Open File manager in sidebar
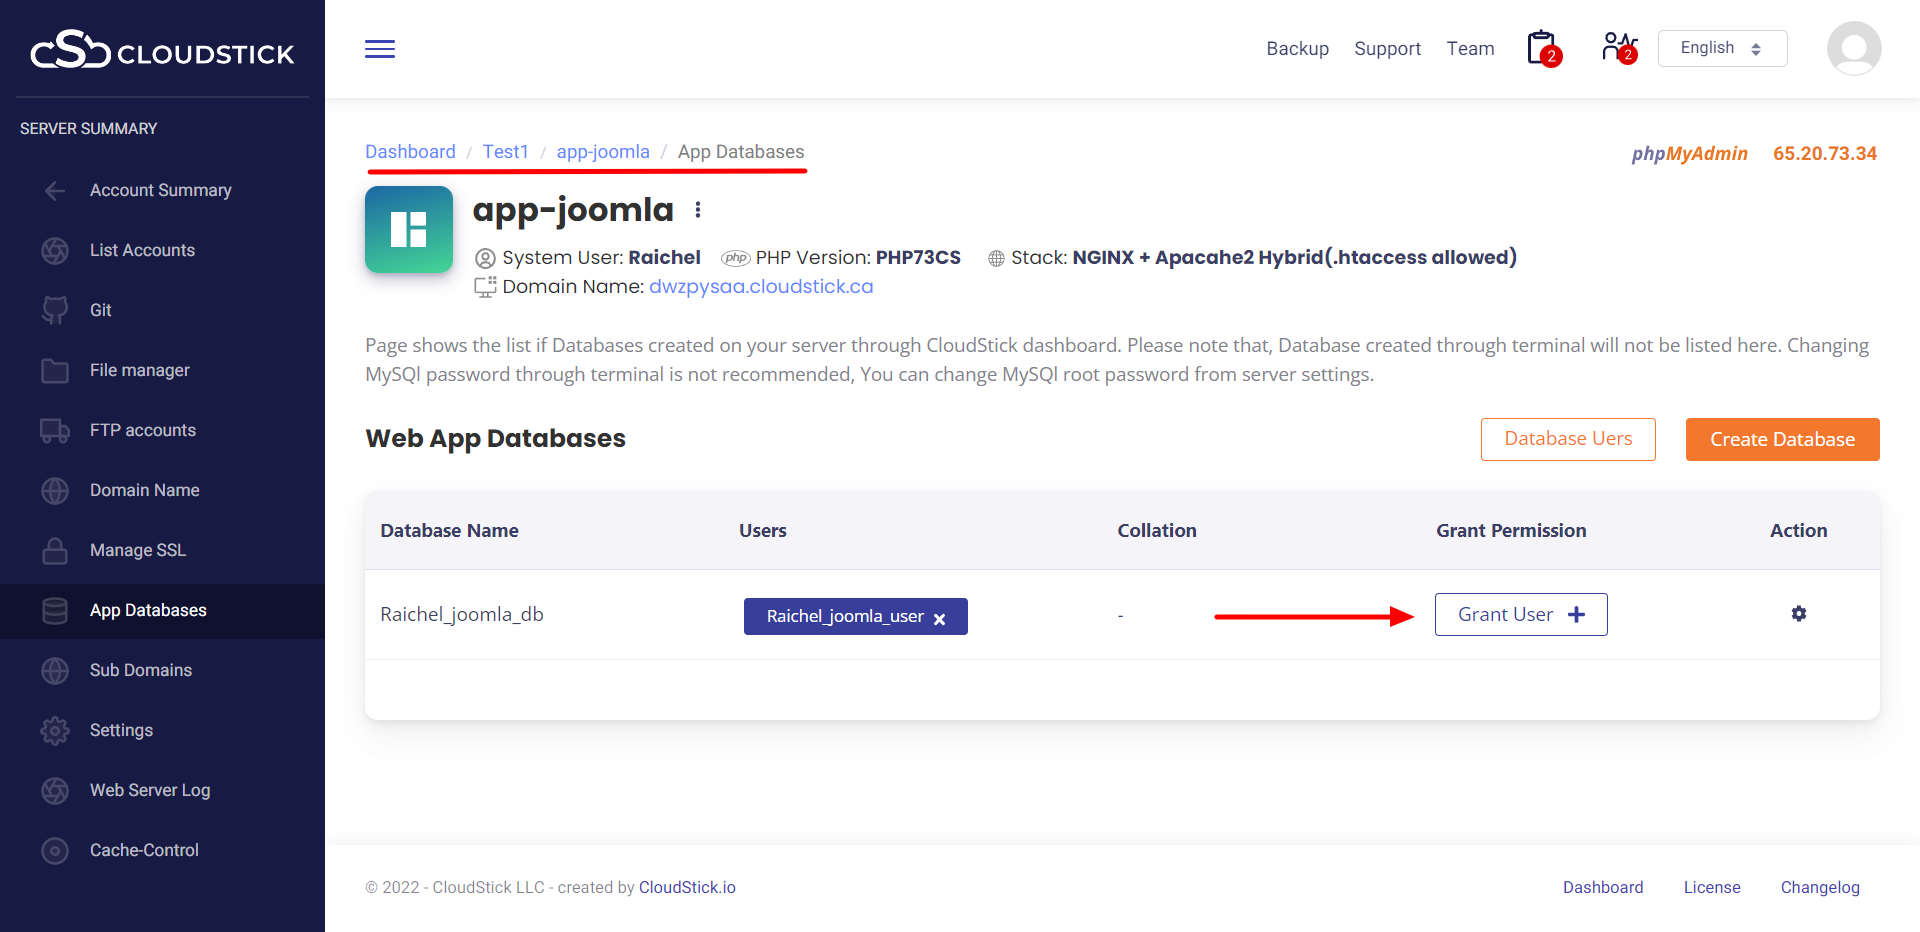 [x=139, y=370]
